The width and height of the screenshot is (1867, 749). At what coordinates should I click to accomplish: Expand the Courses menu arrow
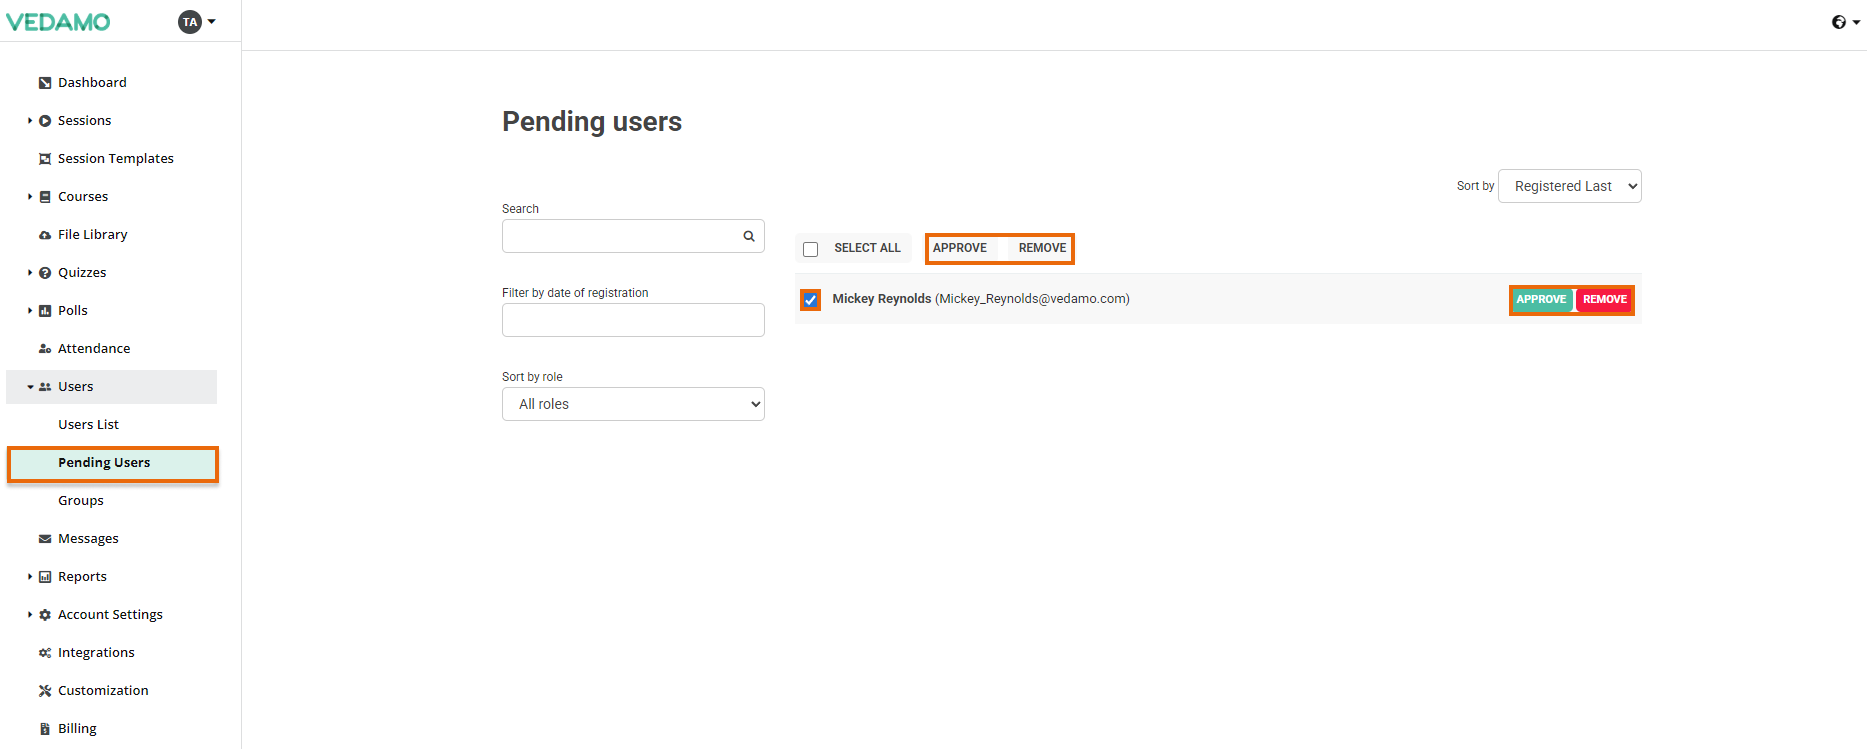pyautogui.click(x=30, y=197)
